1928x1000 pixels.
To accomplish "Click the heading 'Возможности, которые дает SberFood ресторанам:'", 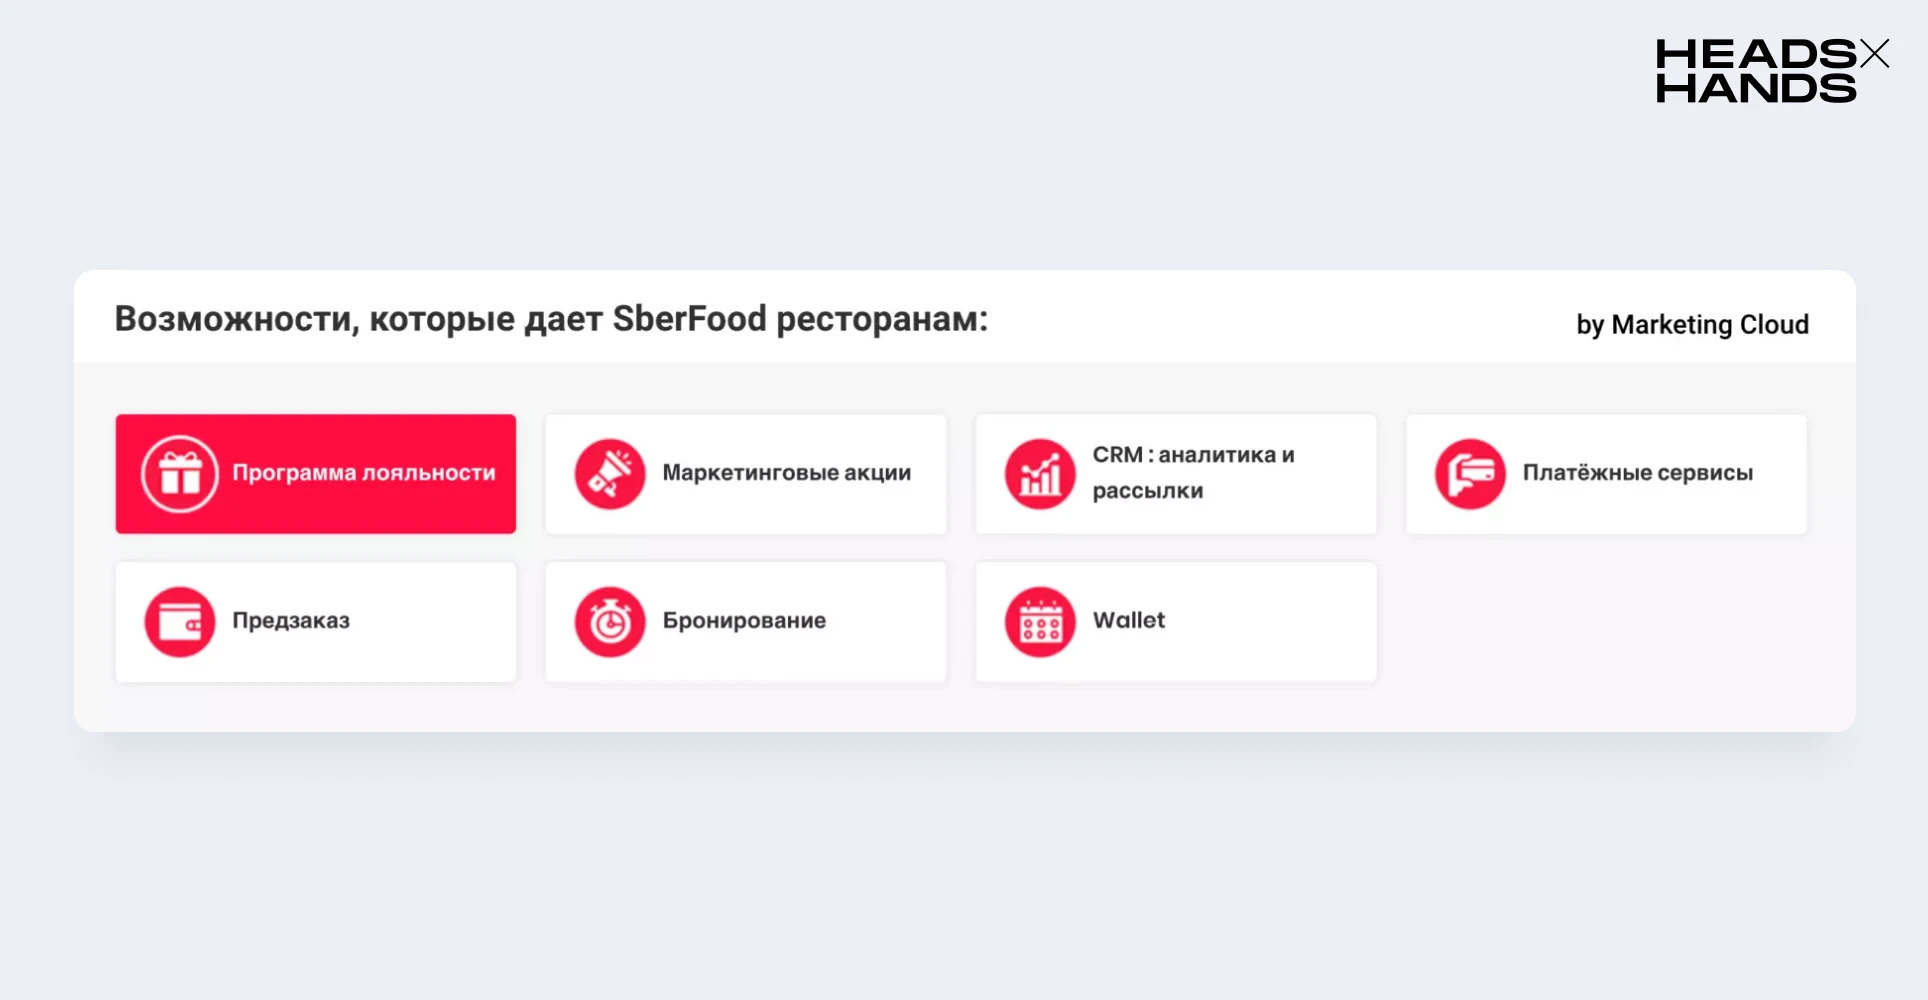I will click(x=551, y=320).
